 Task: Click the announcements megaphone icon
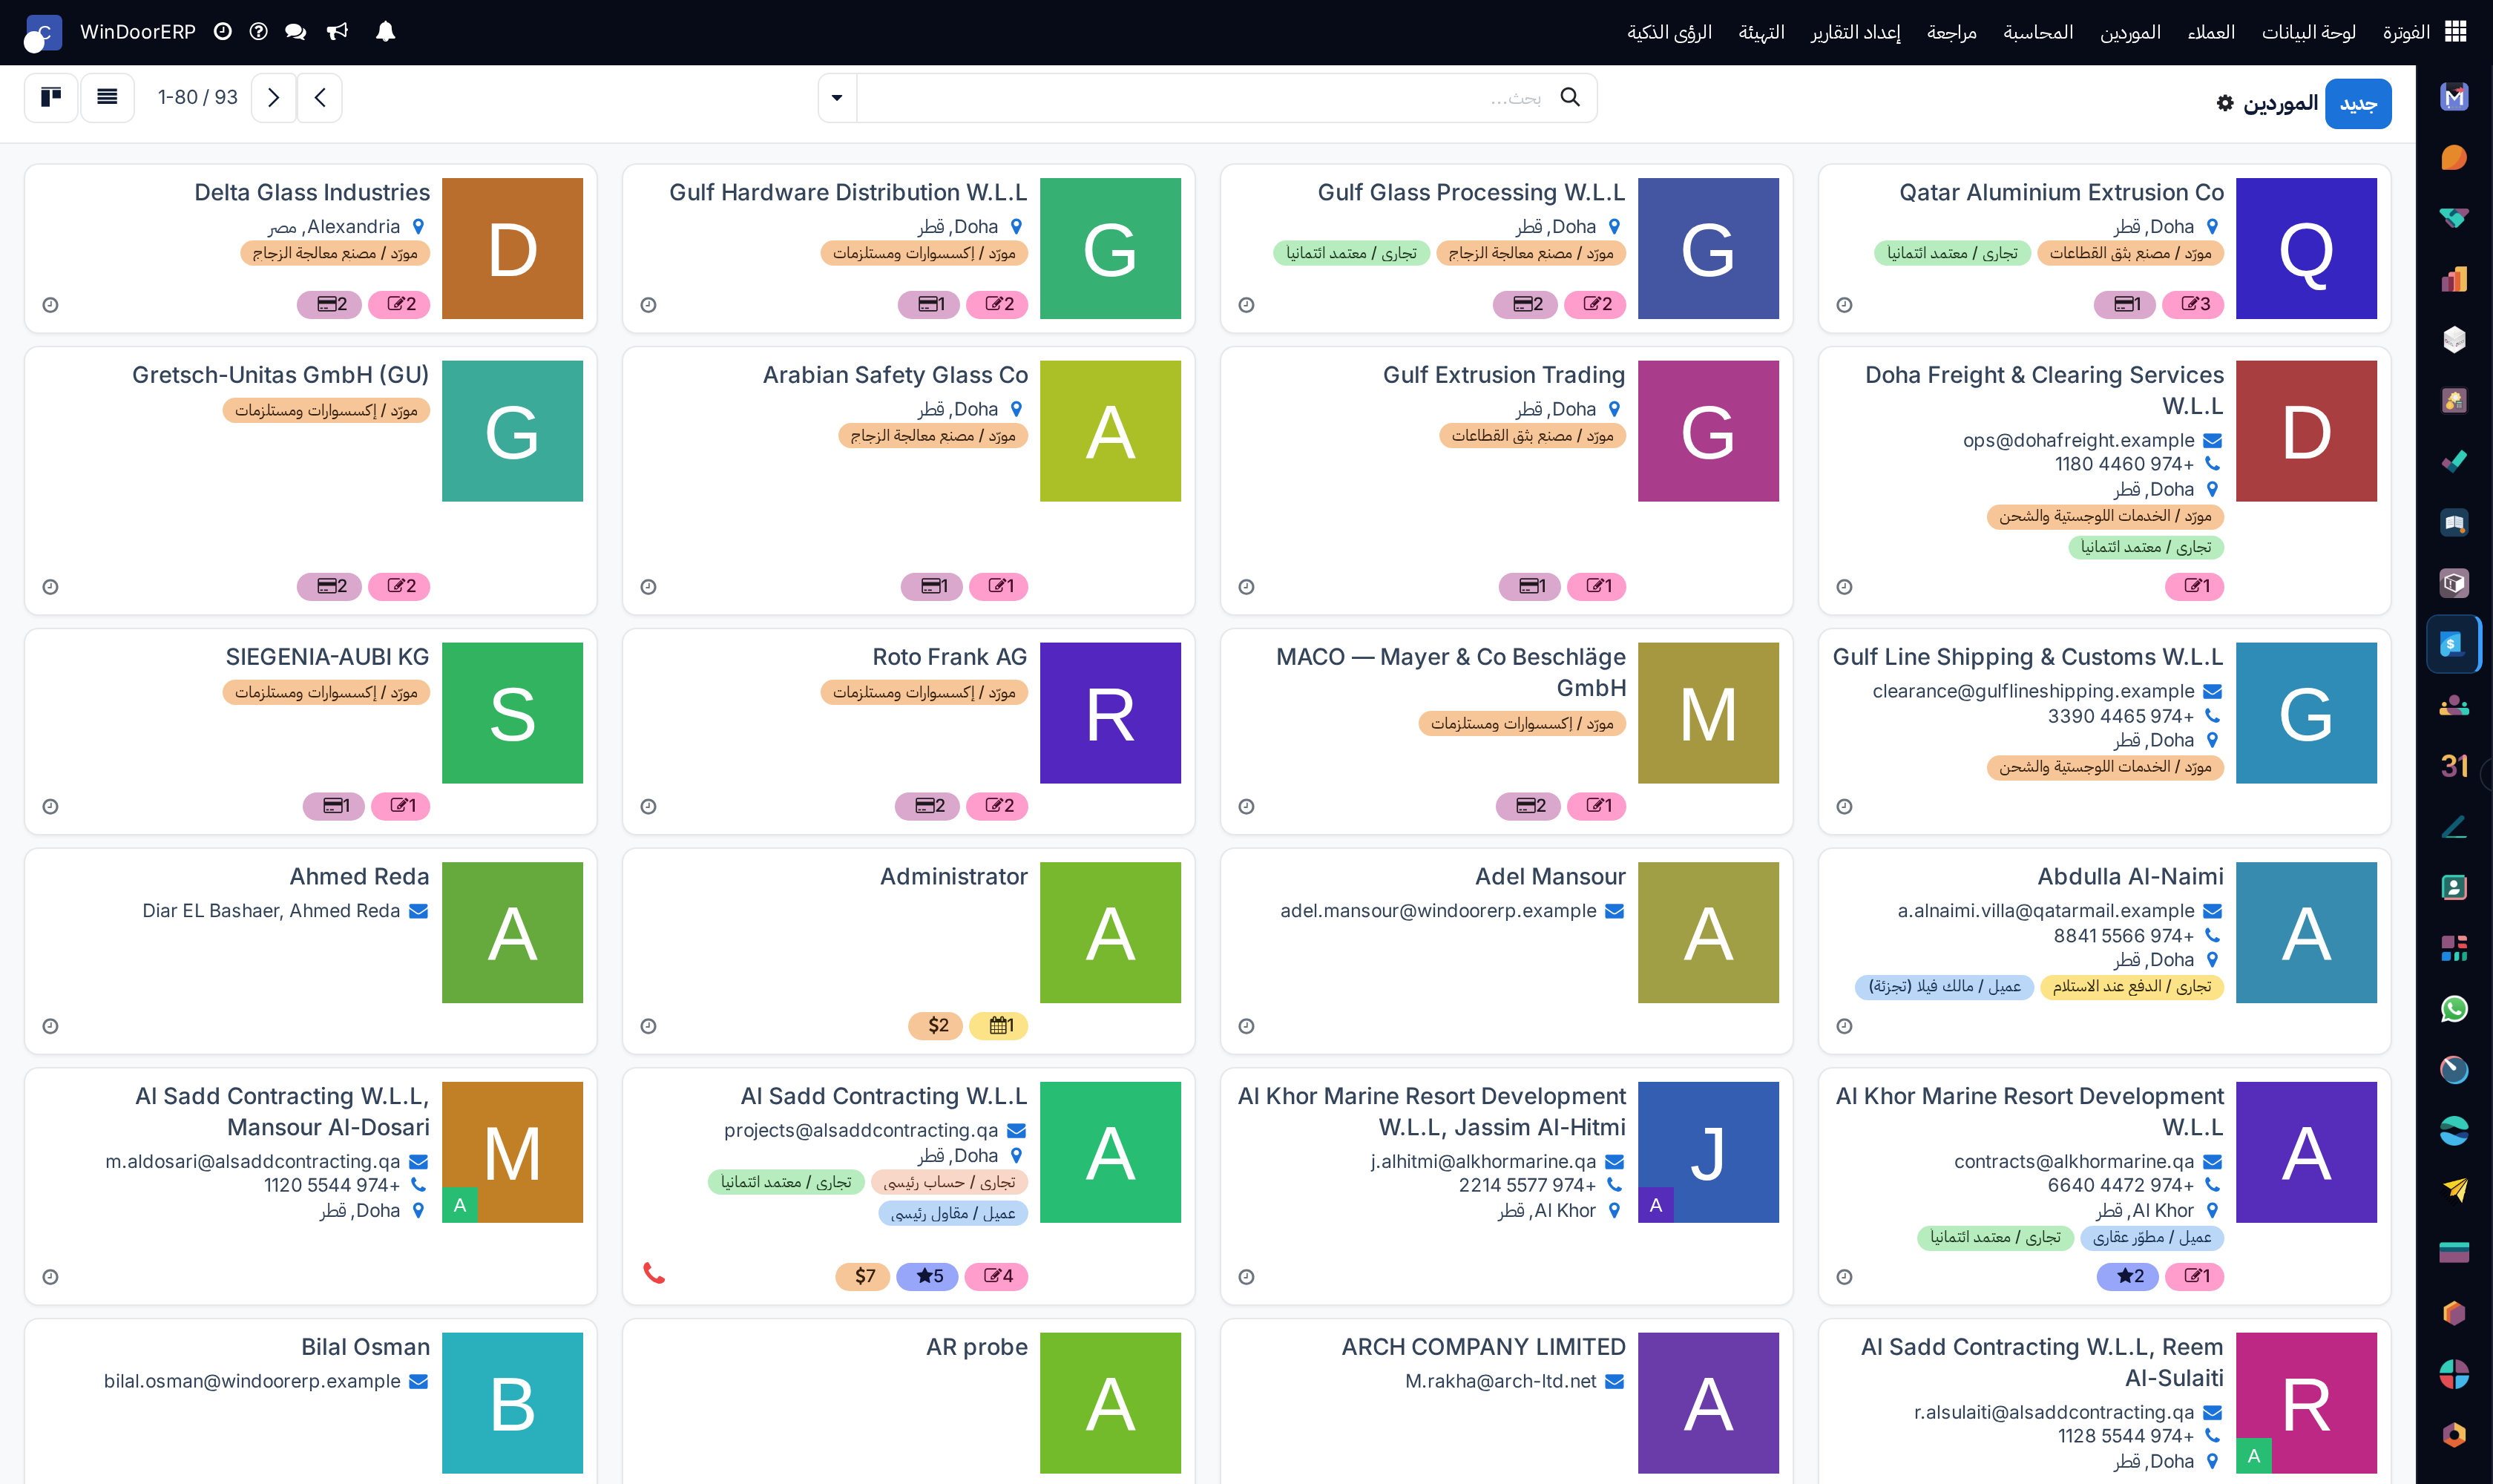338,32
